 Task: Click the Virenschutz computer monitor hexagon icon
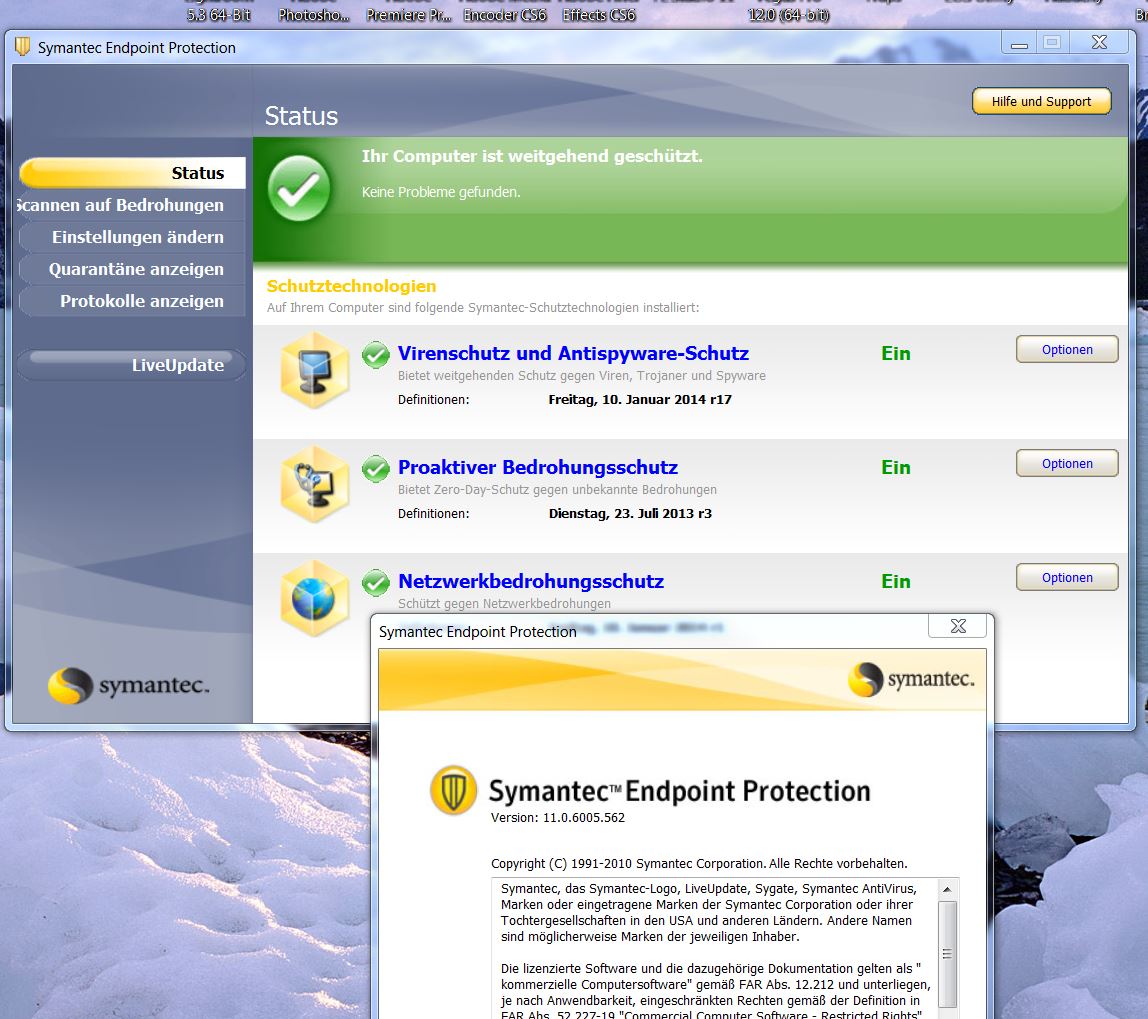[x=315, y=370]
